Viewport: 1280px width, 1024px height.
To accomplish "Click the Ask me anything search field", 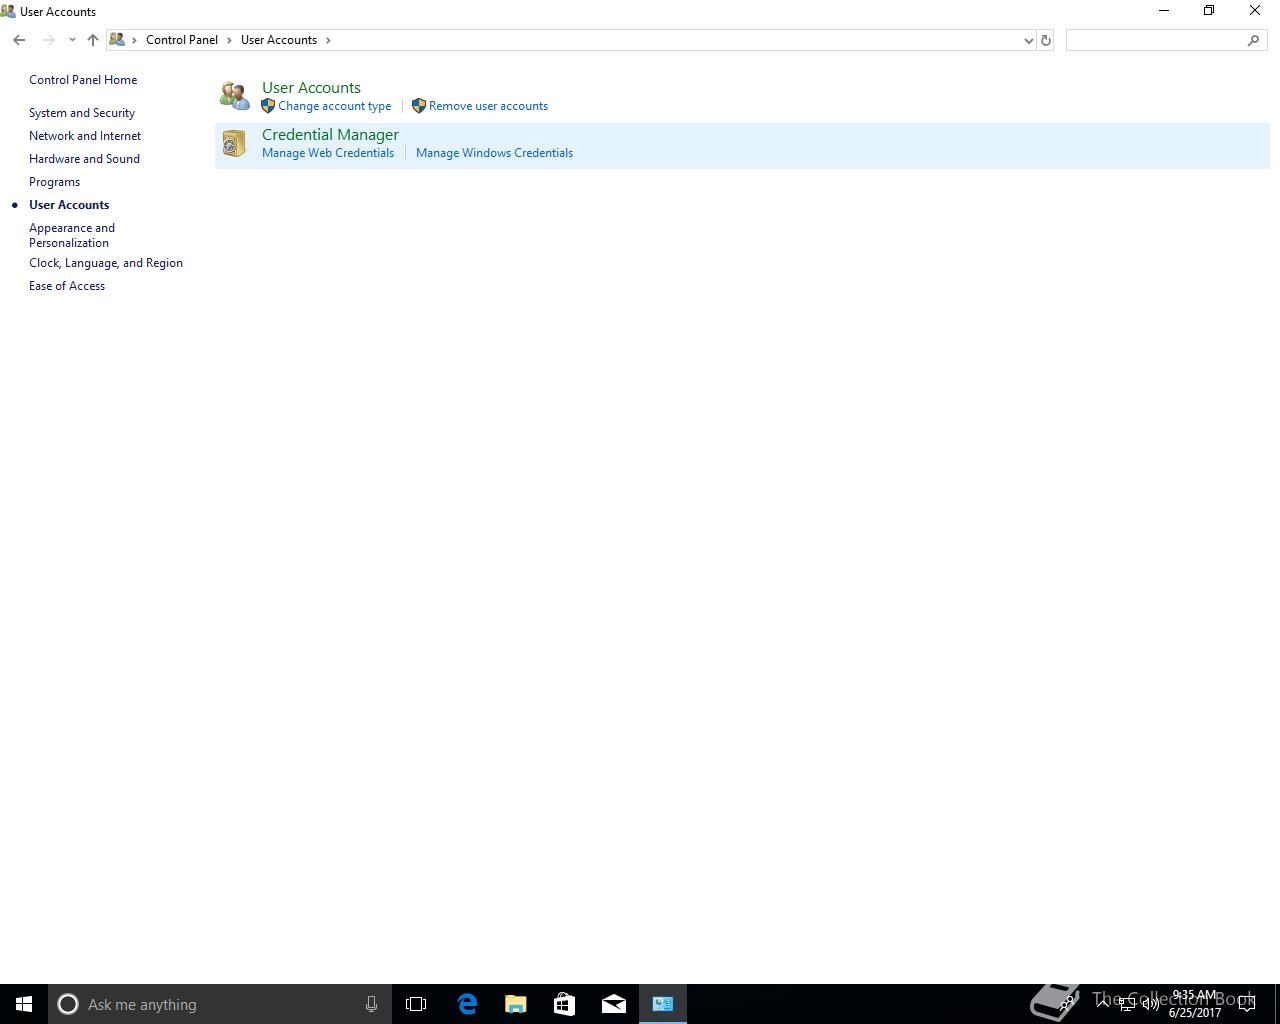I will tap(220, 1004).
